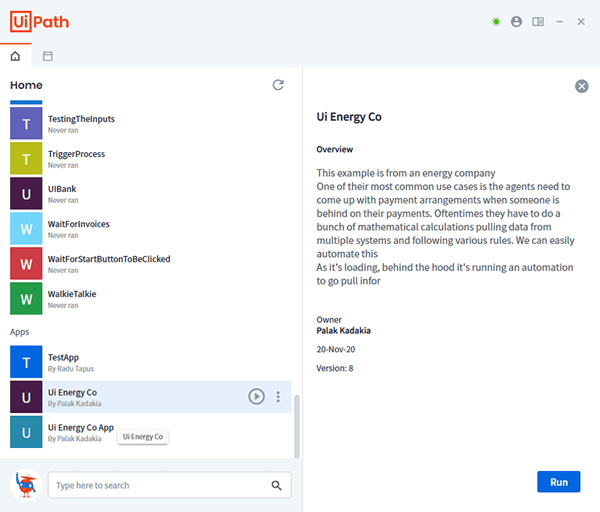Click the UiPath logo
The image size is (600, 512).
pyautogui.click(x=39, y=22)
